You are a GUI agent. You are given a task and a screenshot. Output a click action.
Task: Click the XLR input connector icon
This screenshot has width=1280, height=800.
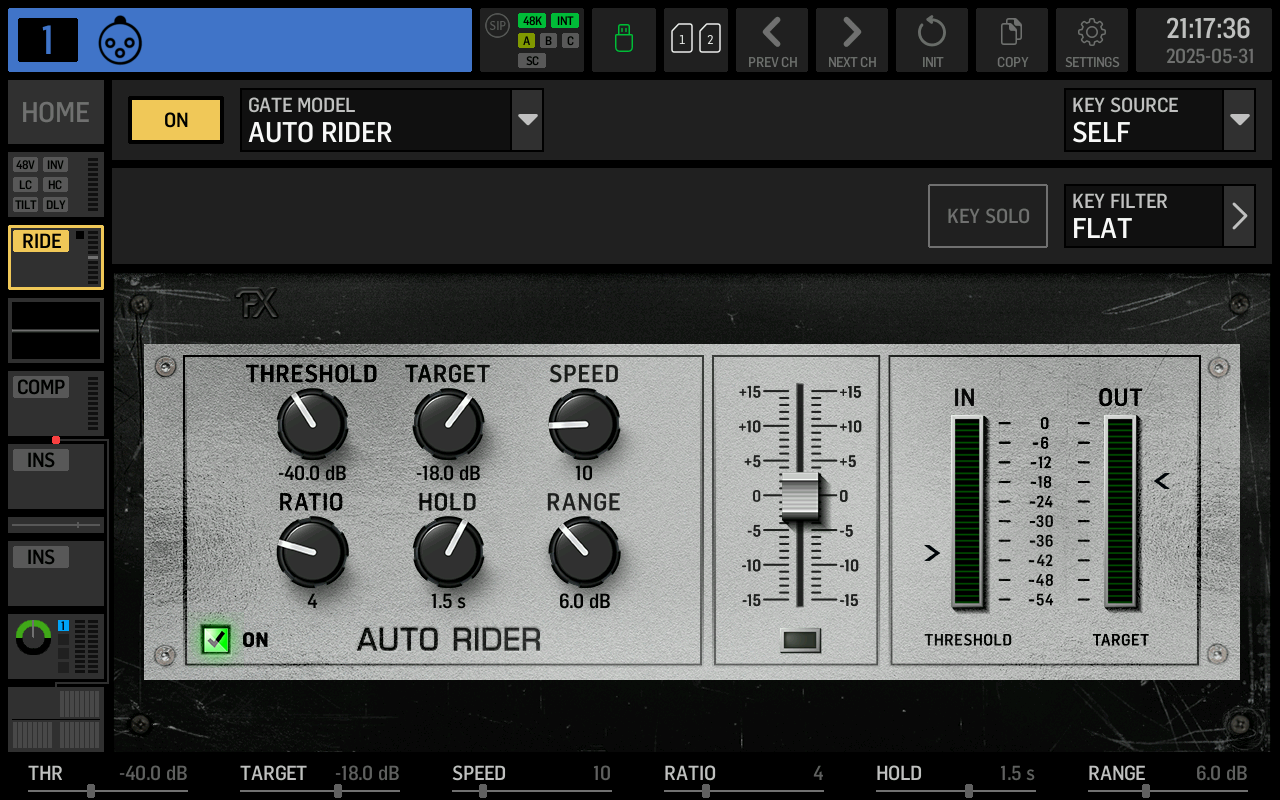120,41
